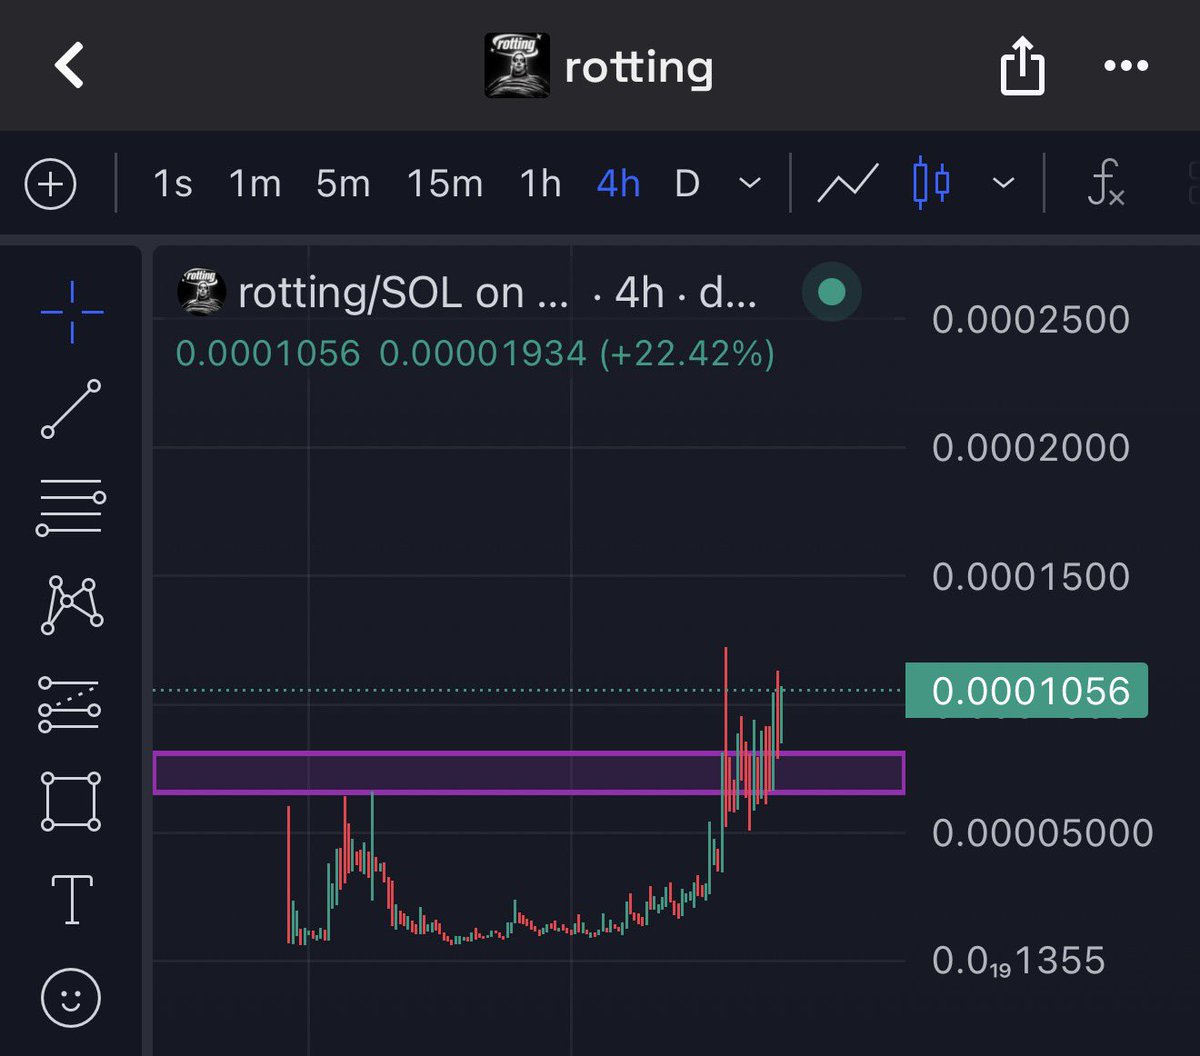
Task: Select the 15m timeframe
Action: [x=444, y=184]
